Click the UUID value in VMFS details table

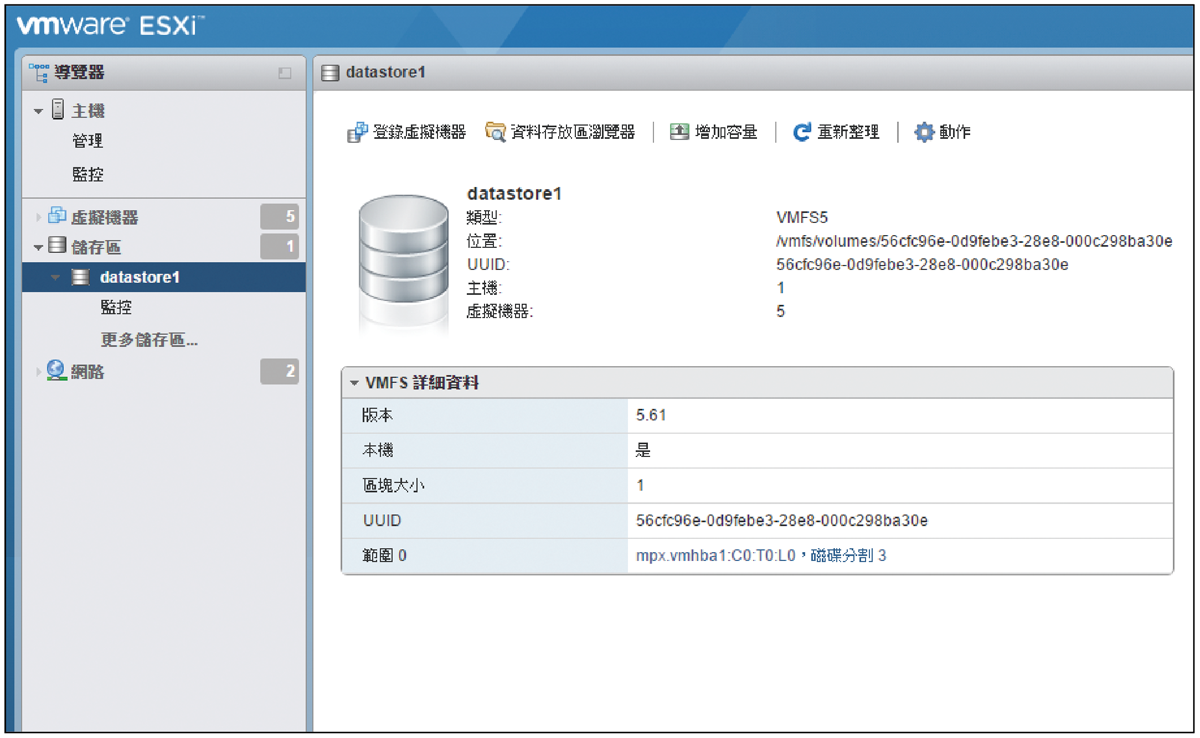click(x=782, y=520)
